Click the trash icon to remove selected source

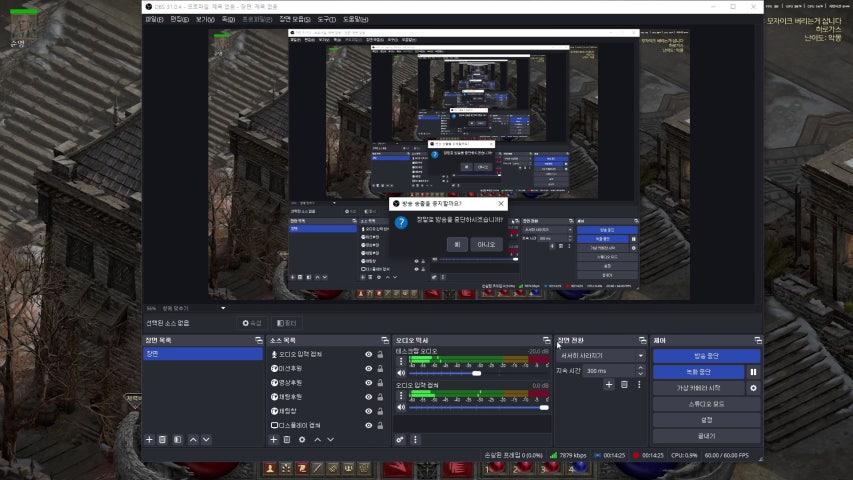tap(287, 439)
